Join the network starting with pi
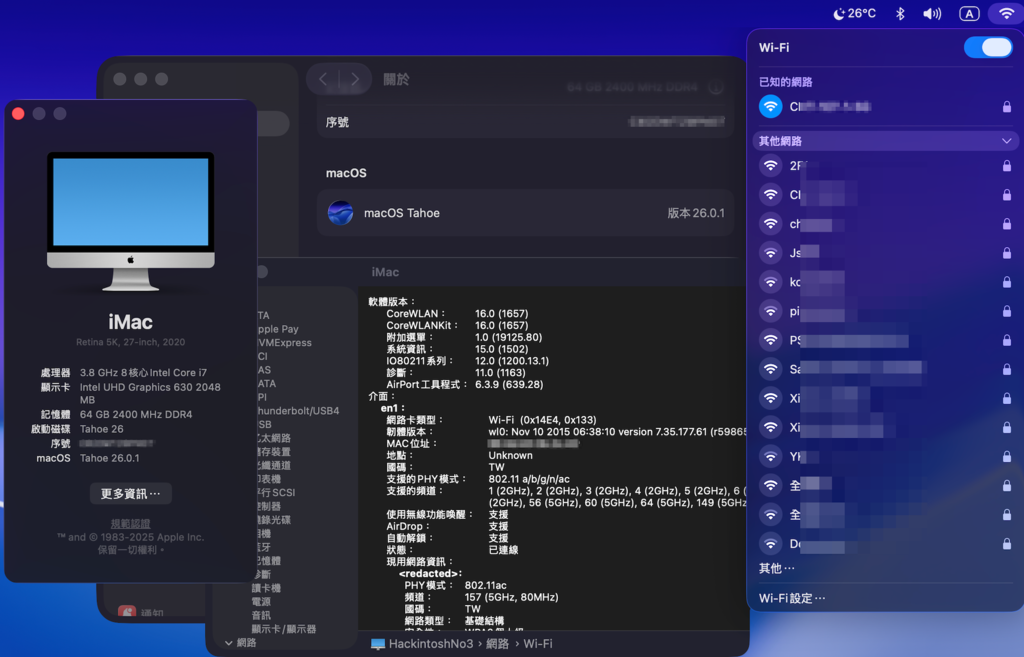 coord(885,311)
